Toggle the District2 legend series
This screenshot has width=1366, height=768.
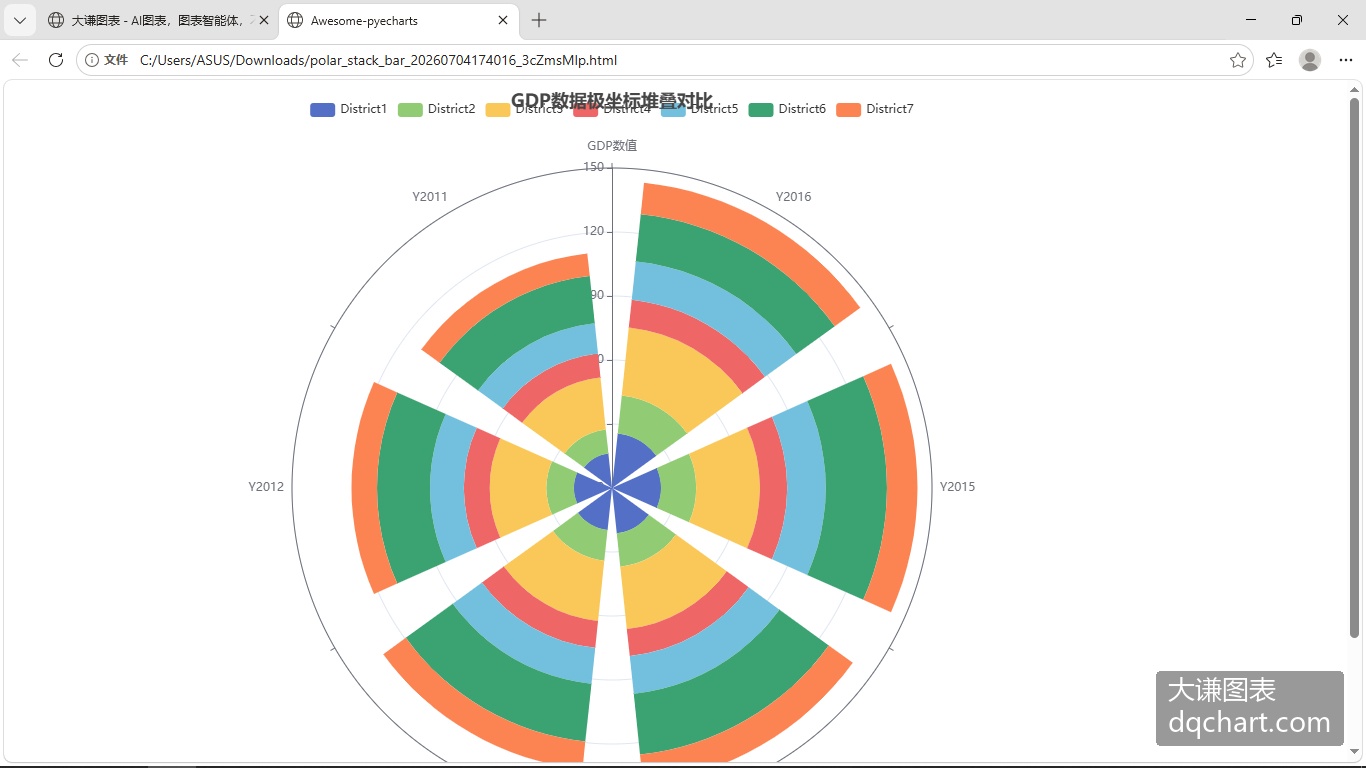click(436, 109)
